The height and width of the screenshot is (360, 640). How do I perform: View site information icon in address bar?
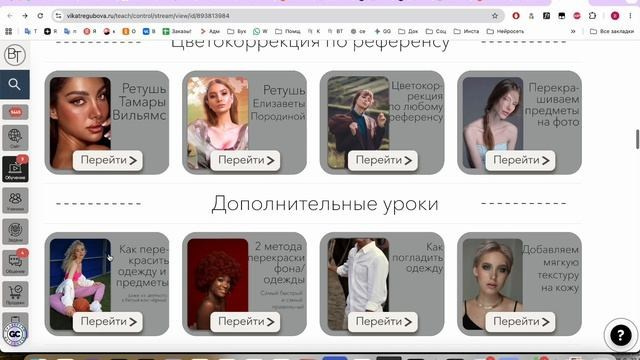point(58,16)
